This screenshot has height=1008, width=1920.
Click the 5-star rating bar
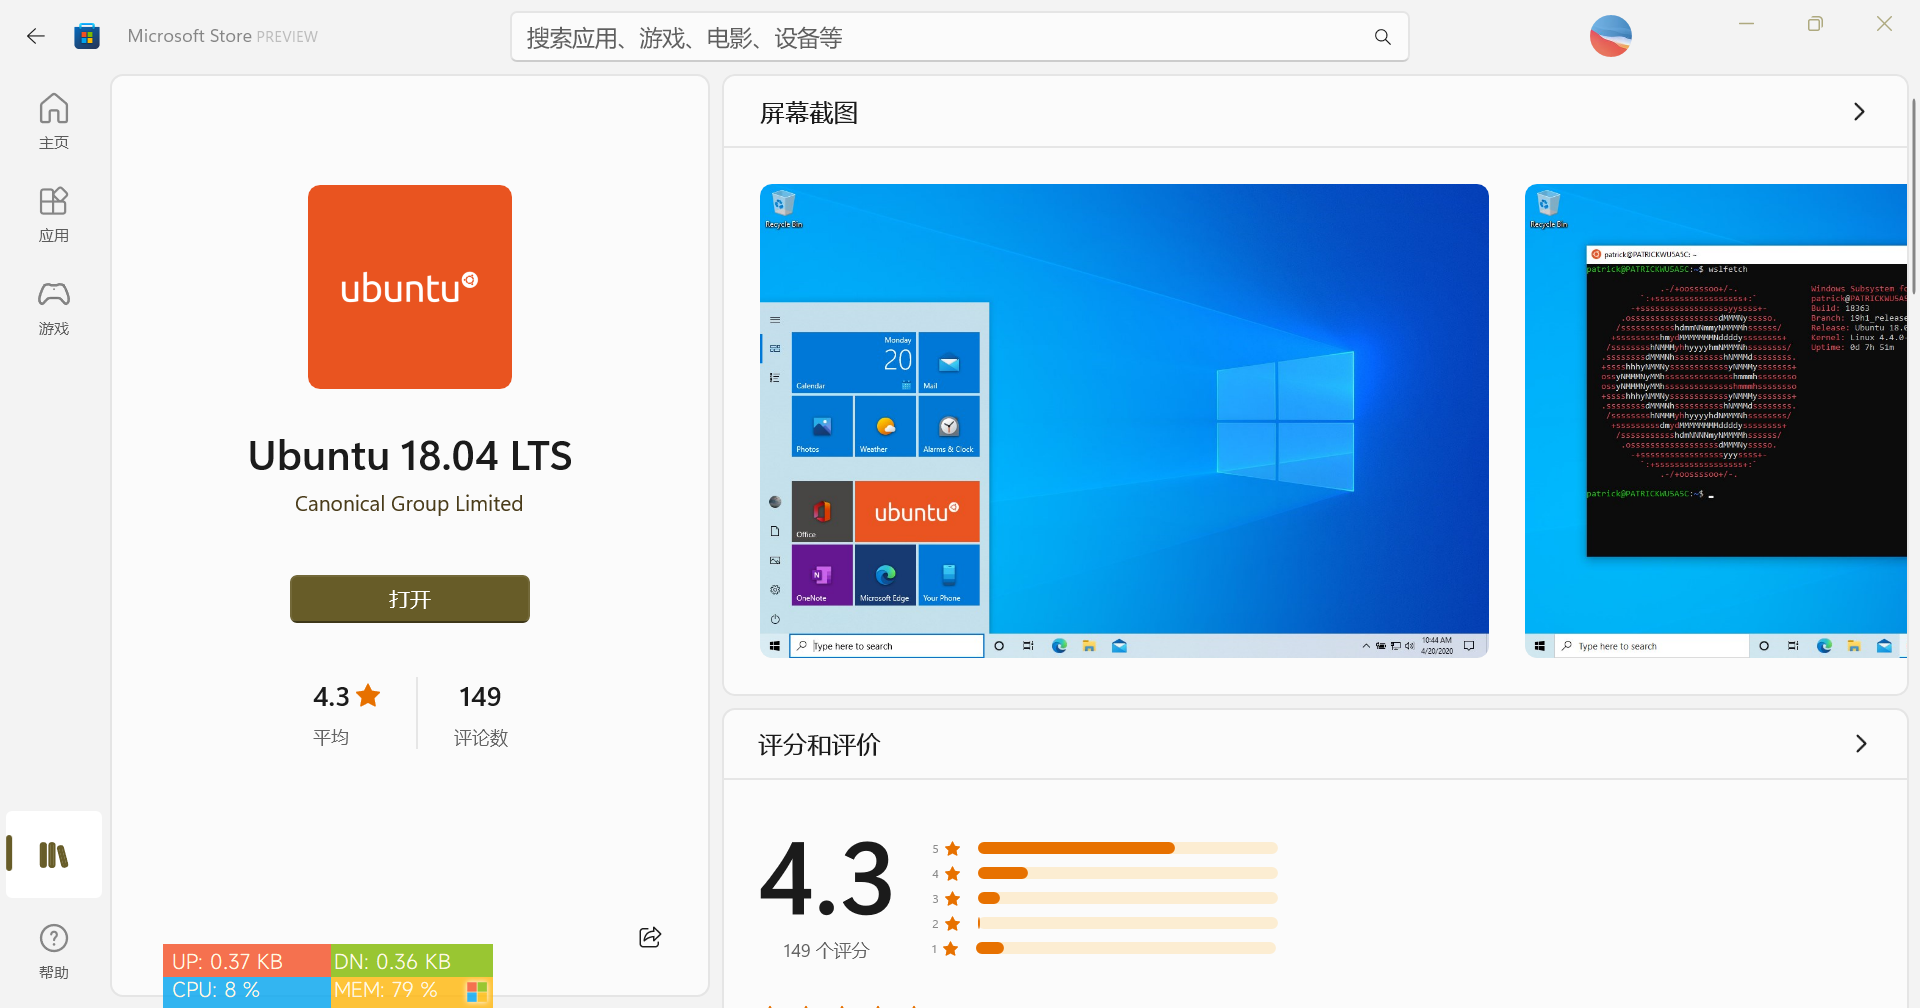(1128, 848)
